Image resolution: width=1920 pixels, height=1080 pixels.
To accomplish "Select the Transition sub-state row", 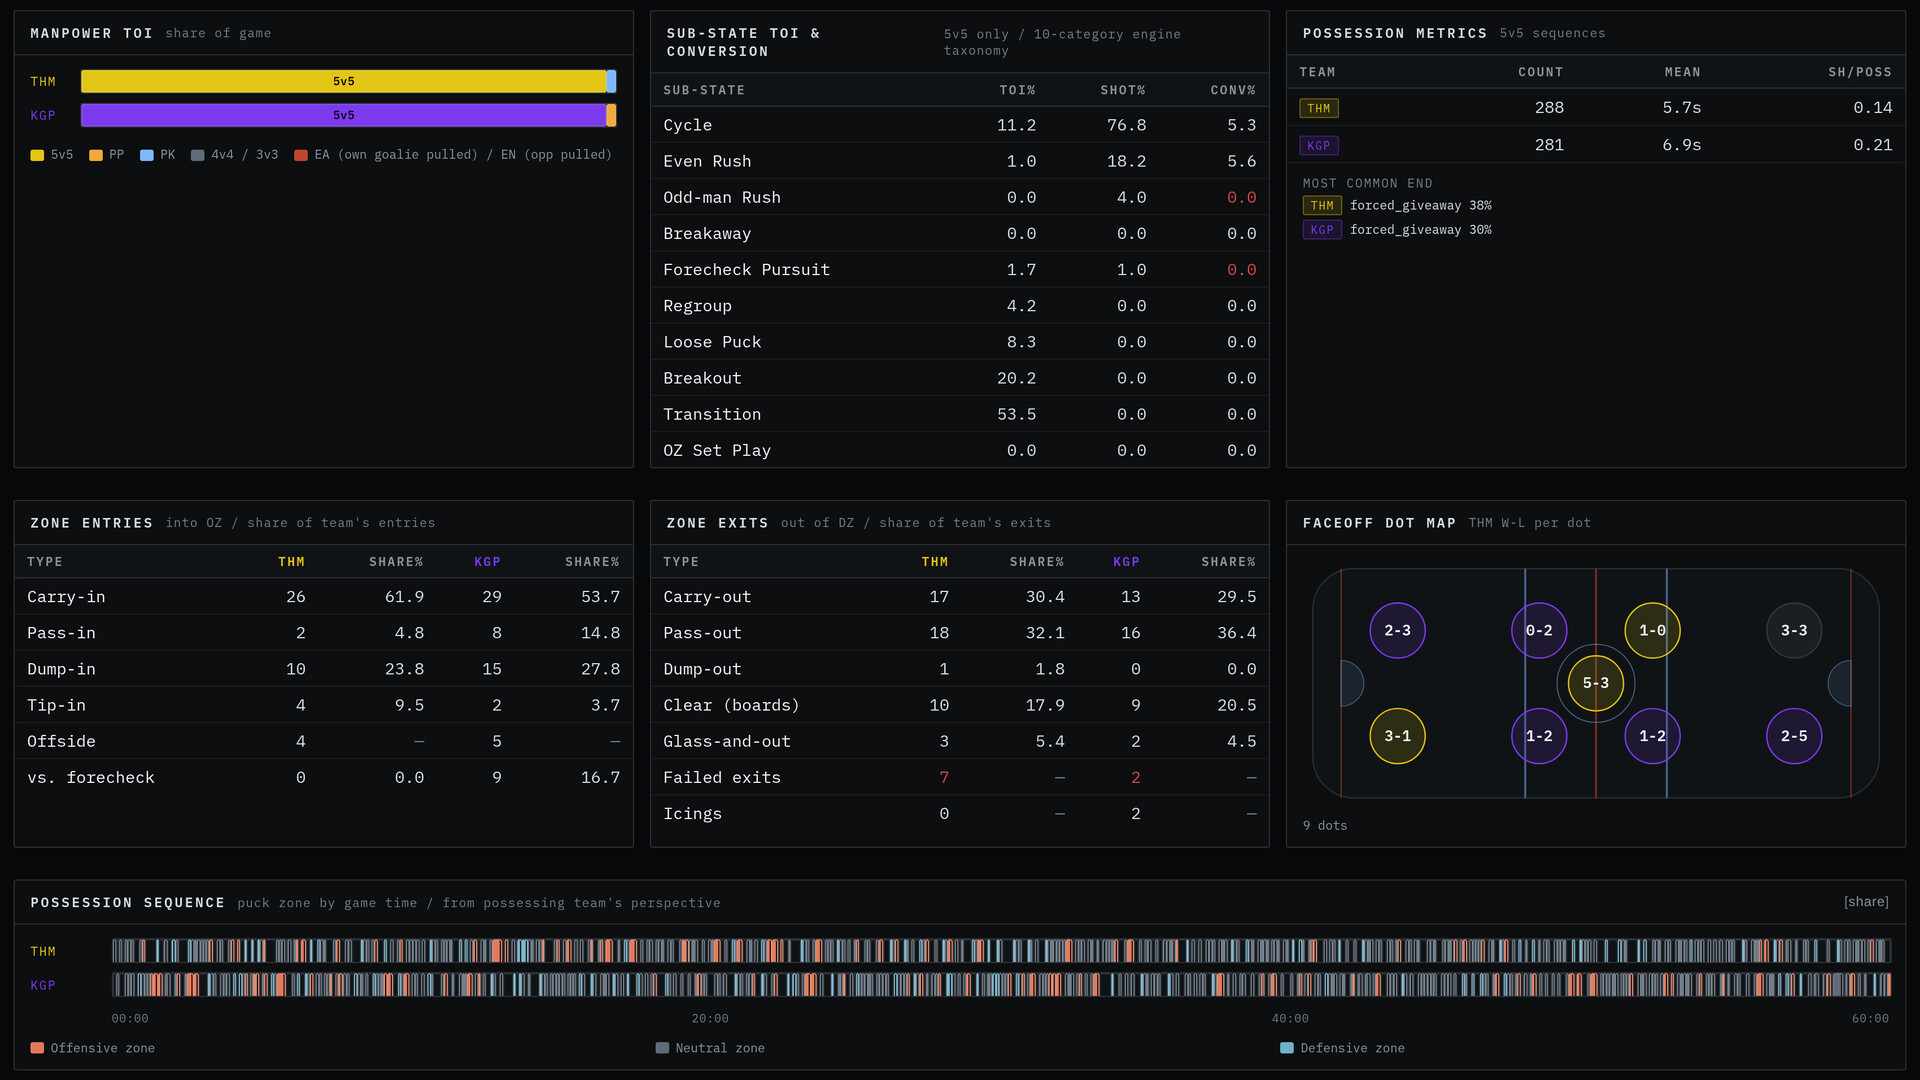I will [x=960, y=414].
